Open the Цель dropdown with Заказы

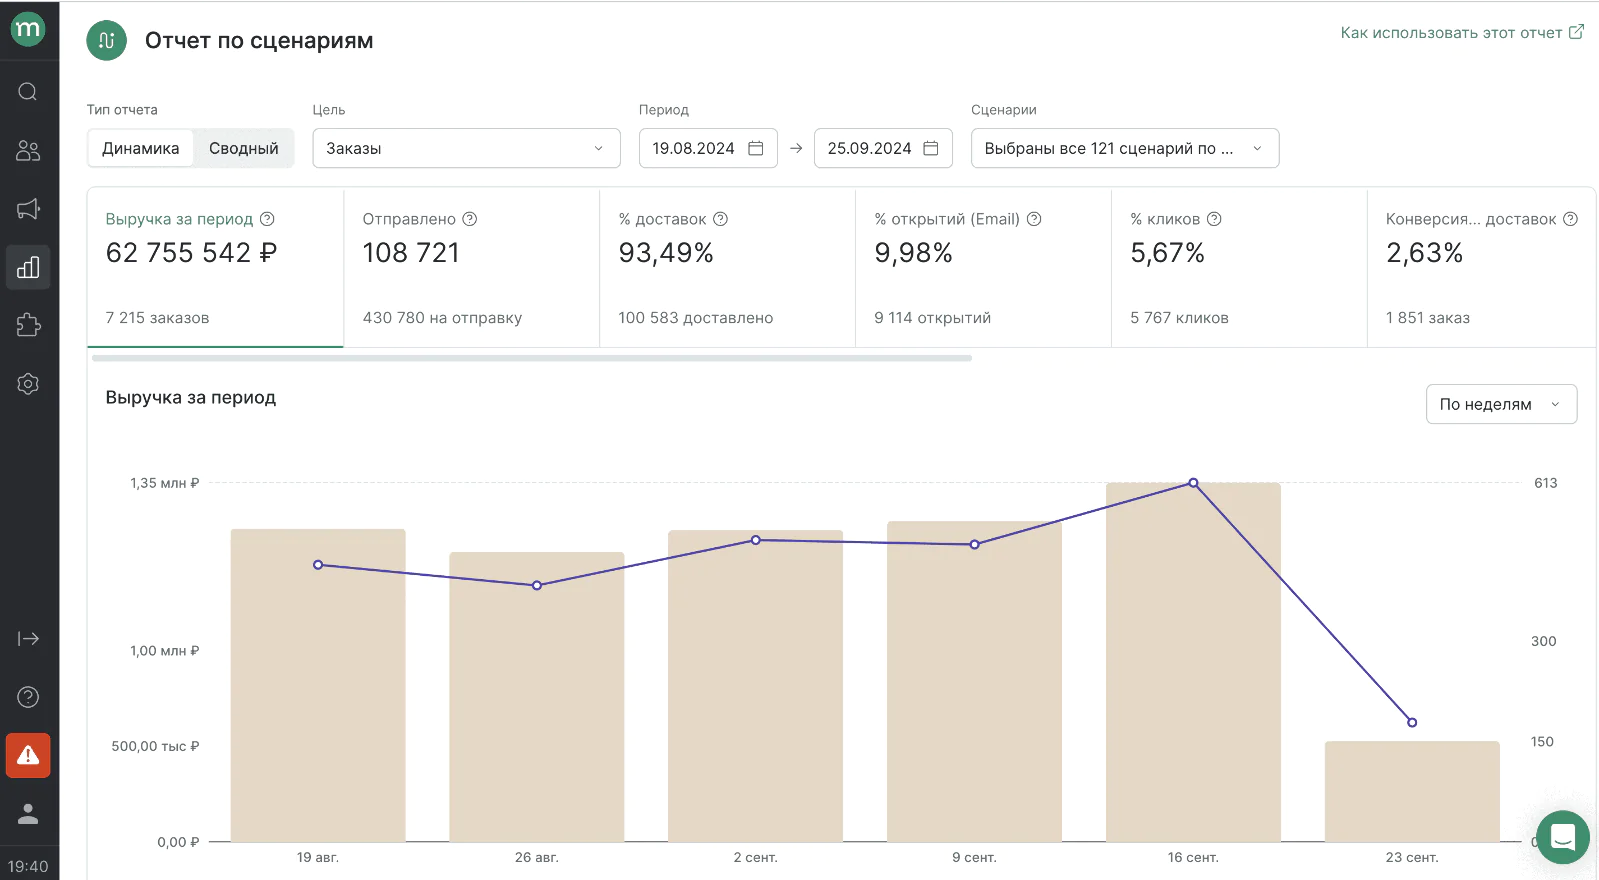pos(466,148)
